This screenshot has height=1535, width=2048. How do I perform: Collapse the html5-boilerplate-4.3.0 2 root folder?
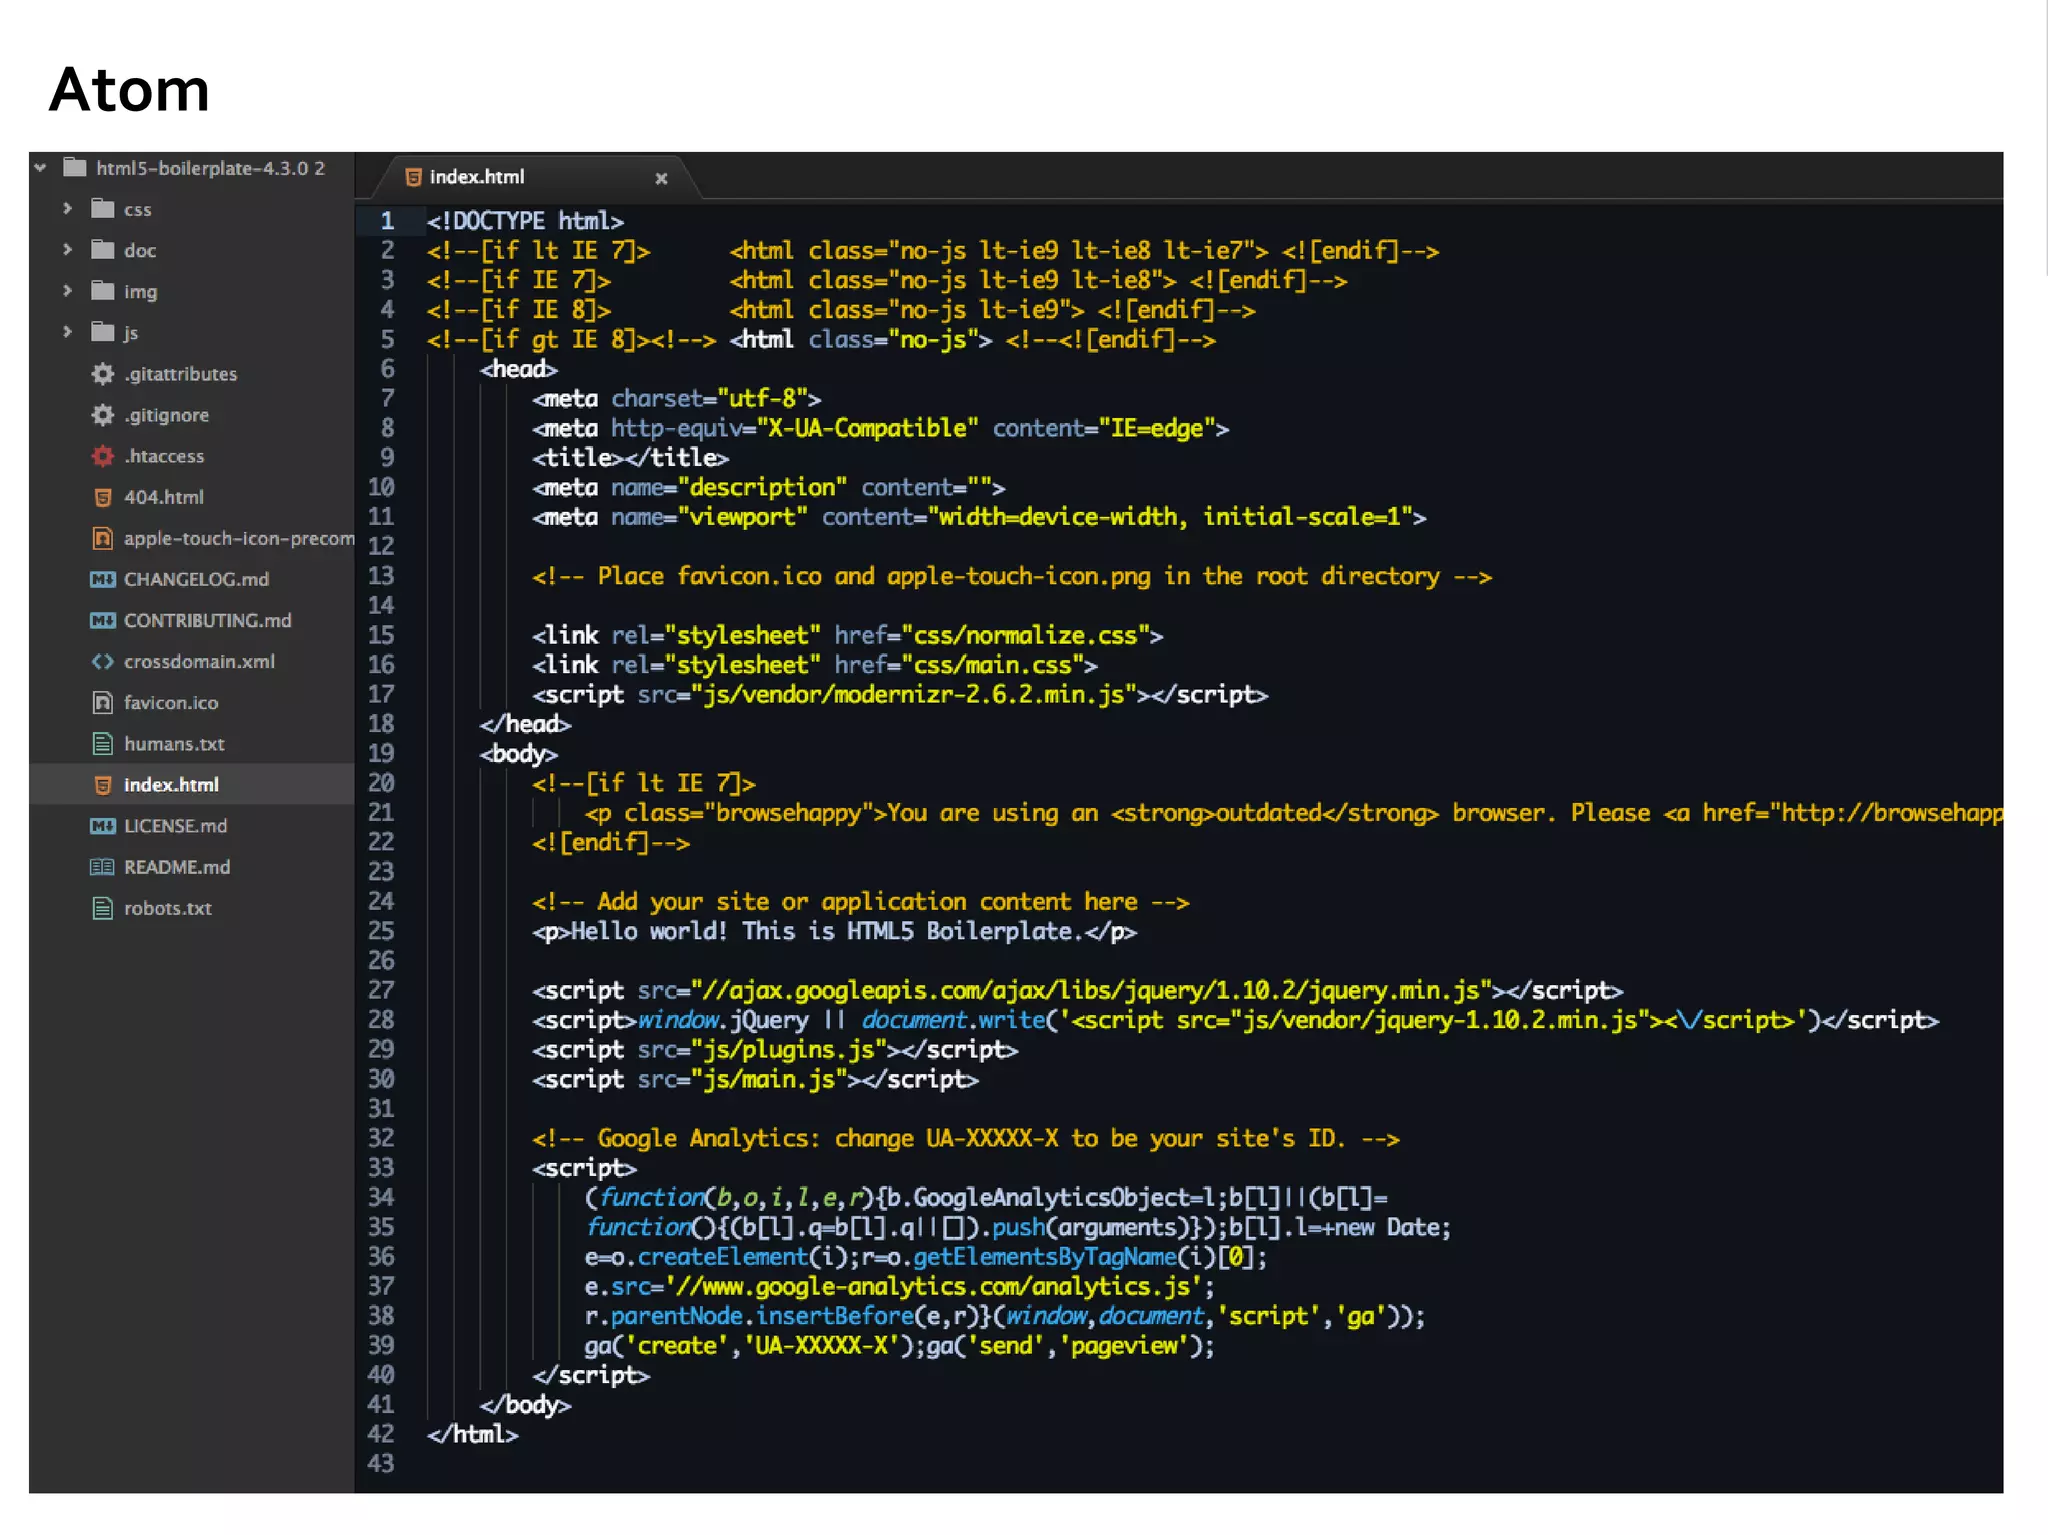click(40, 168)
